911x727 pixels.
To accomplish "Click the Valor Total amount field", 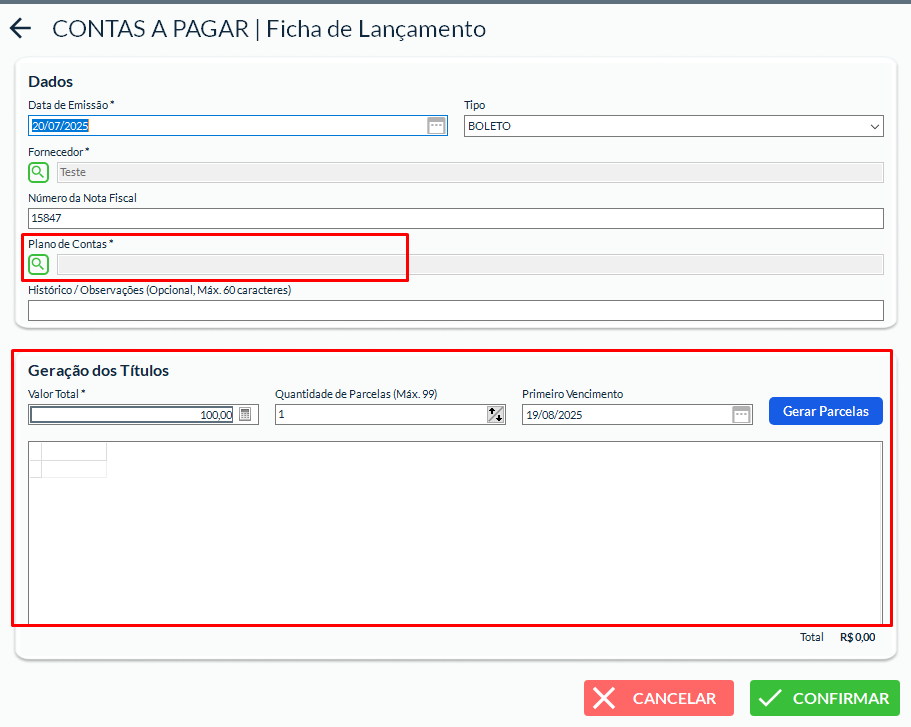I will [132, 414].
